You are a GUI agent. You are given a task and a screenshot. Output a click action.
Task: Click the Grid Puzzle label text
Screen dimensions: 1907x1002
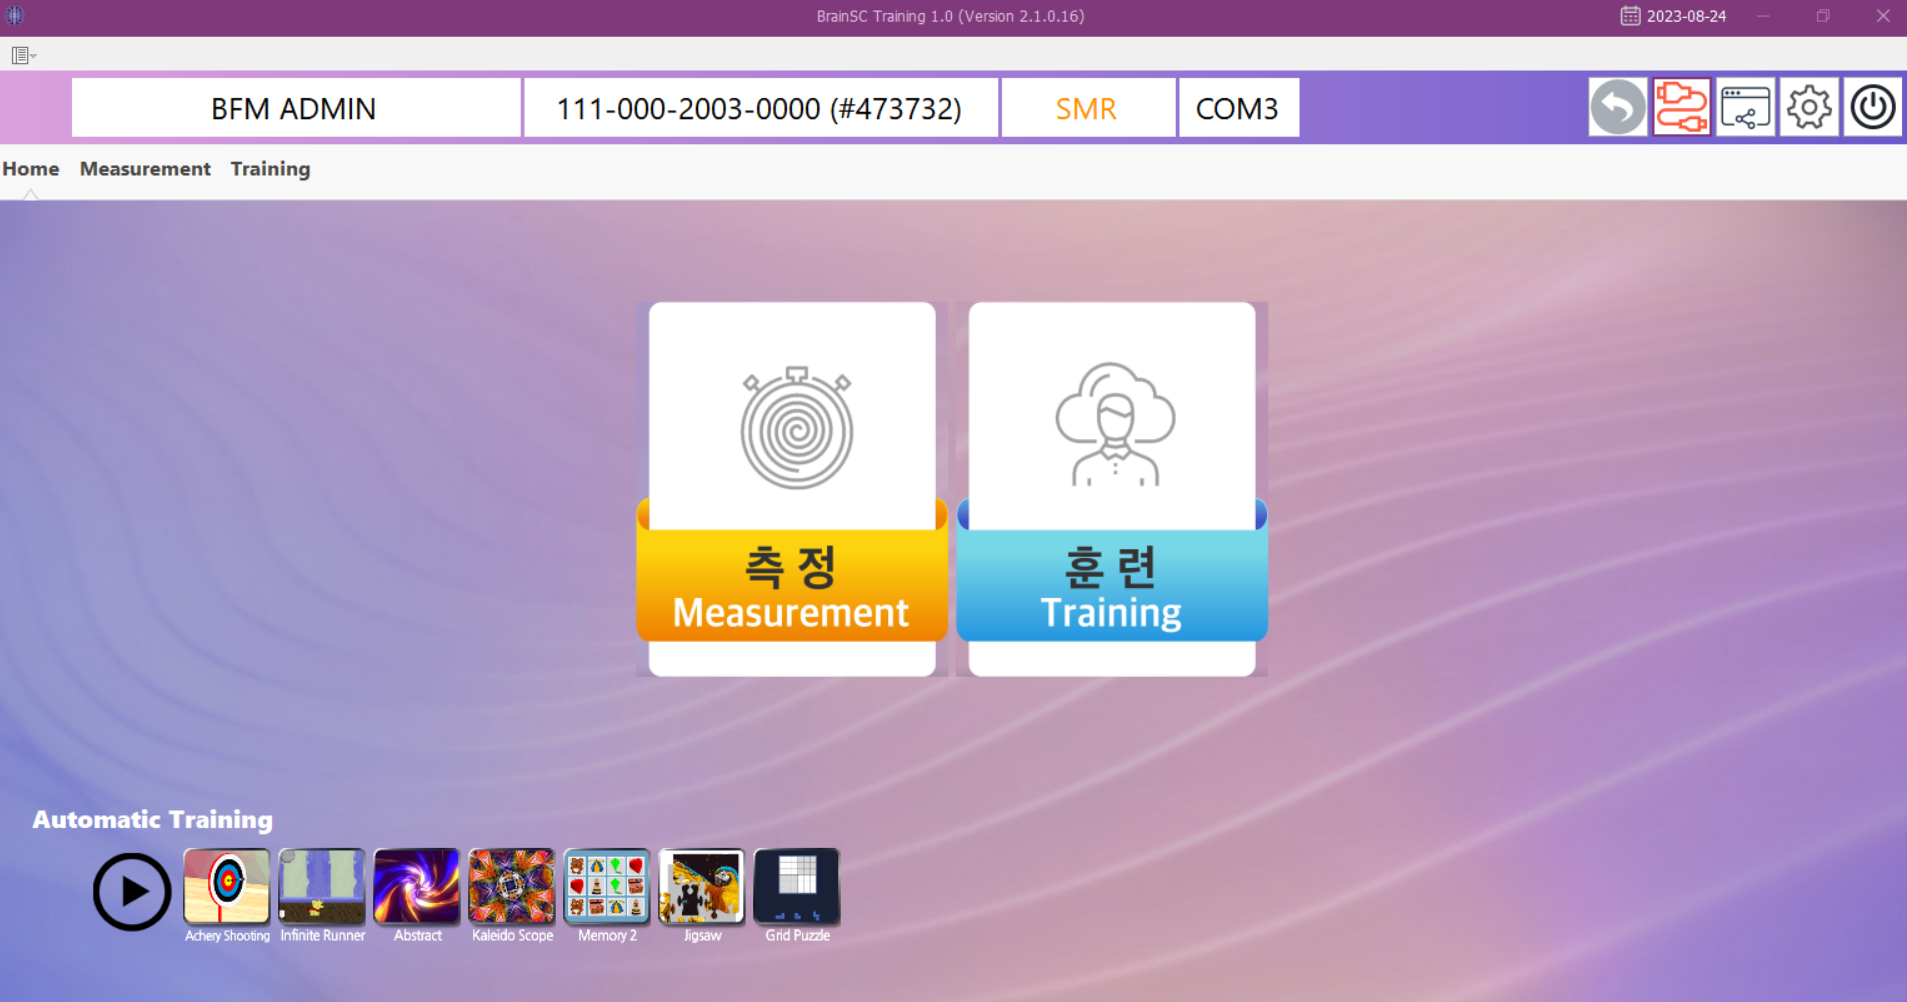797,936
